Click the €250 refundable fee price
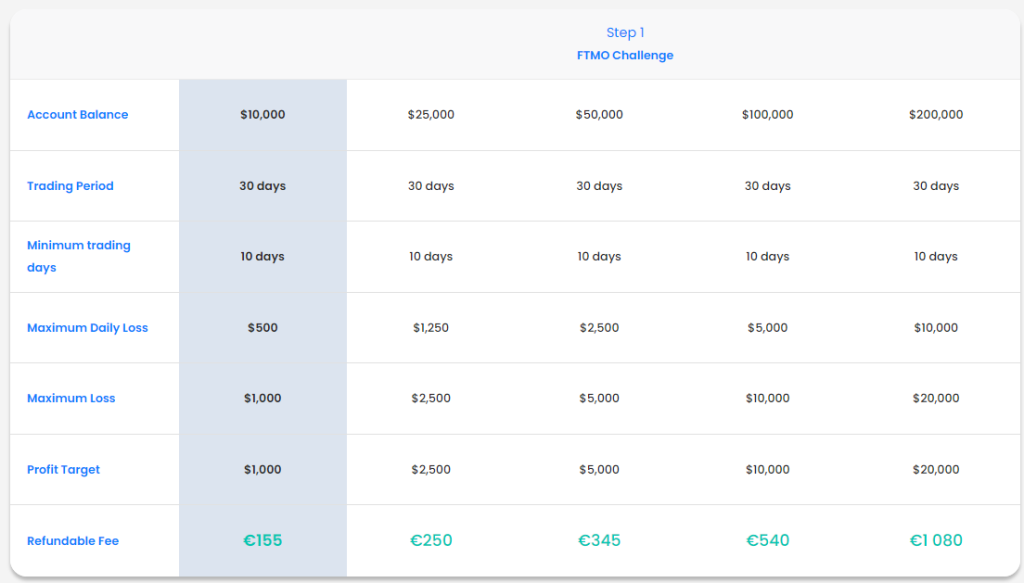Image resolution: width=1024 pixels, height=583 pixels. click(431, 540)
